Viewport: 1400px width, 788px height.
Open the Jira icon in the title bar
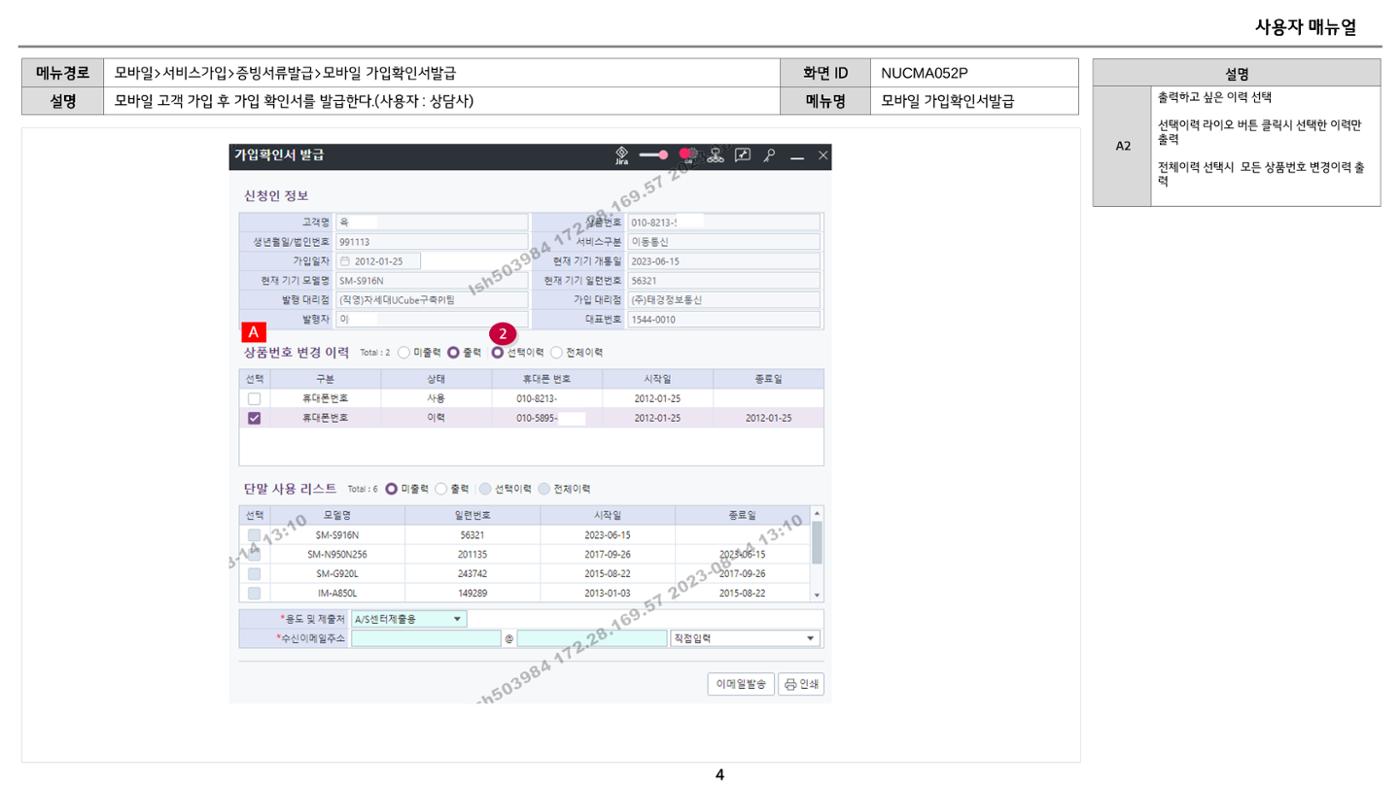[622, 156]
